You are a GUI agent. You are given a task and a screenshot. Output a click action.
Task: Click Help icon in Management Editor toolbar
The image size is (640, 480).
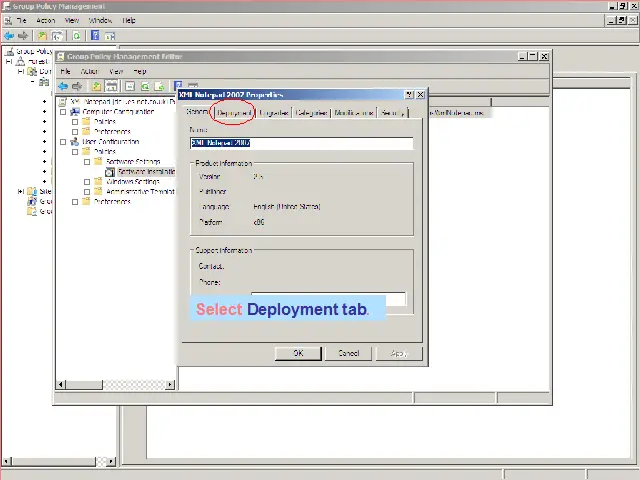(x=178, y=86)
